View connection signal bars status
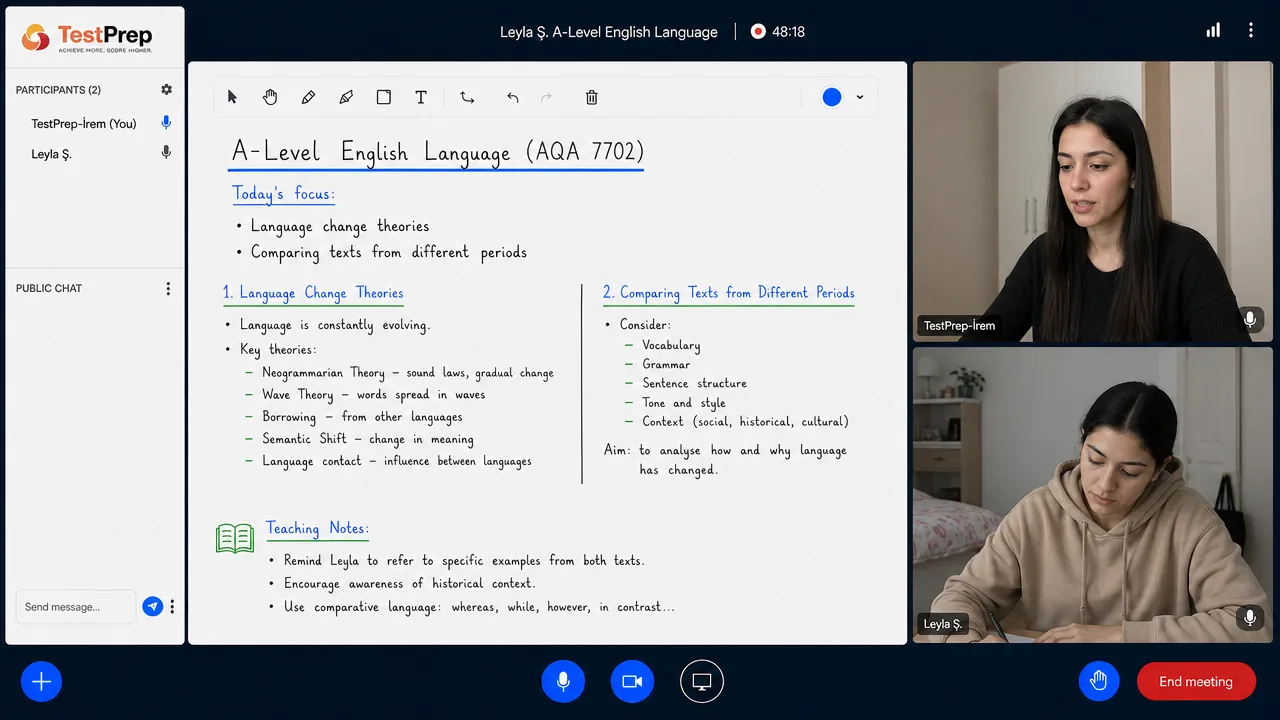The image size is (1280, 720). (1213, 31)
